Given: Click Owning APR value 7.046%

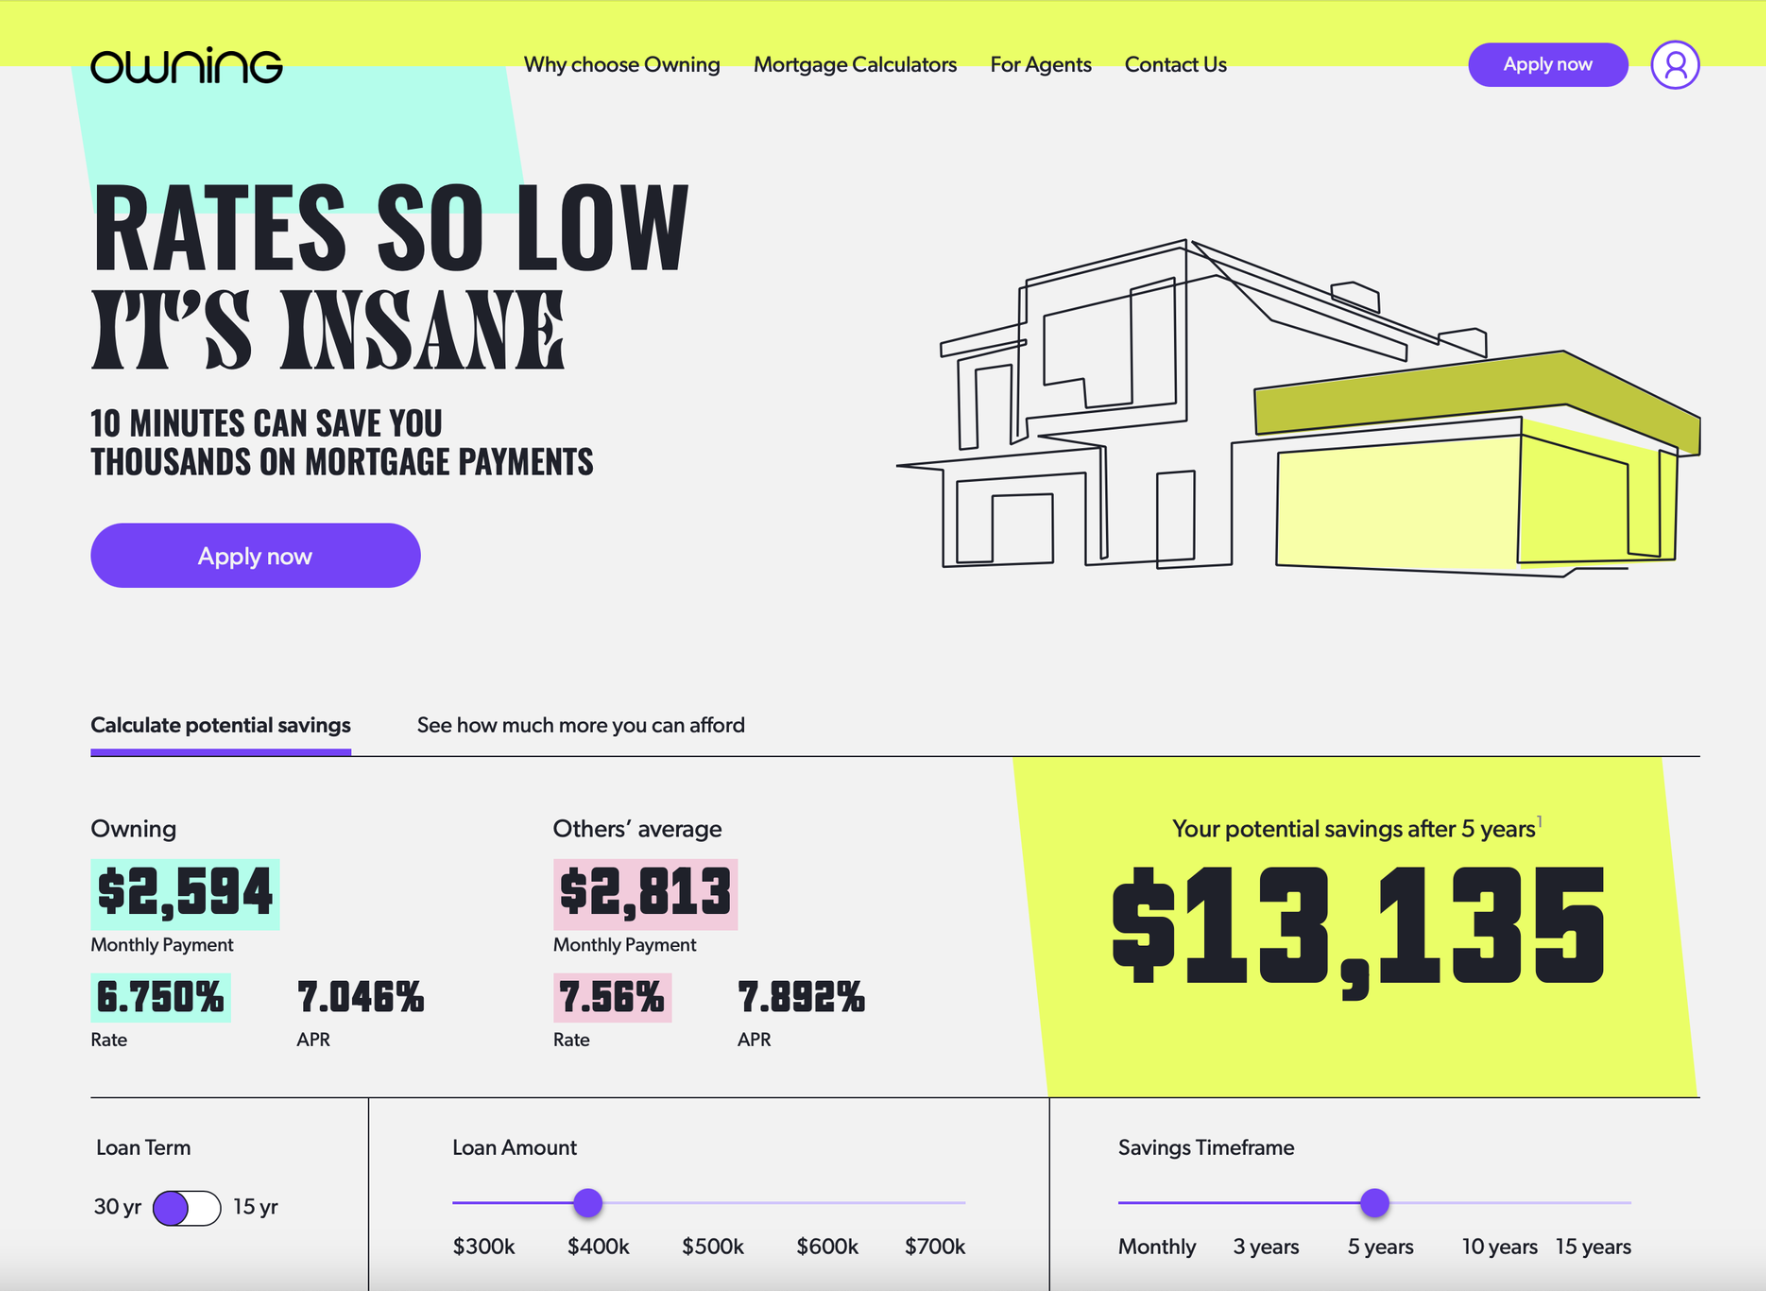Looking at the screenshot, I should tap(361, 997).
